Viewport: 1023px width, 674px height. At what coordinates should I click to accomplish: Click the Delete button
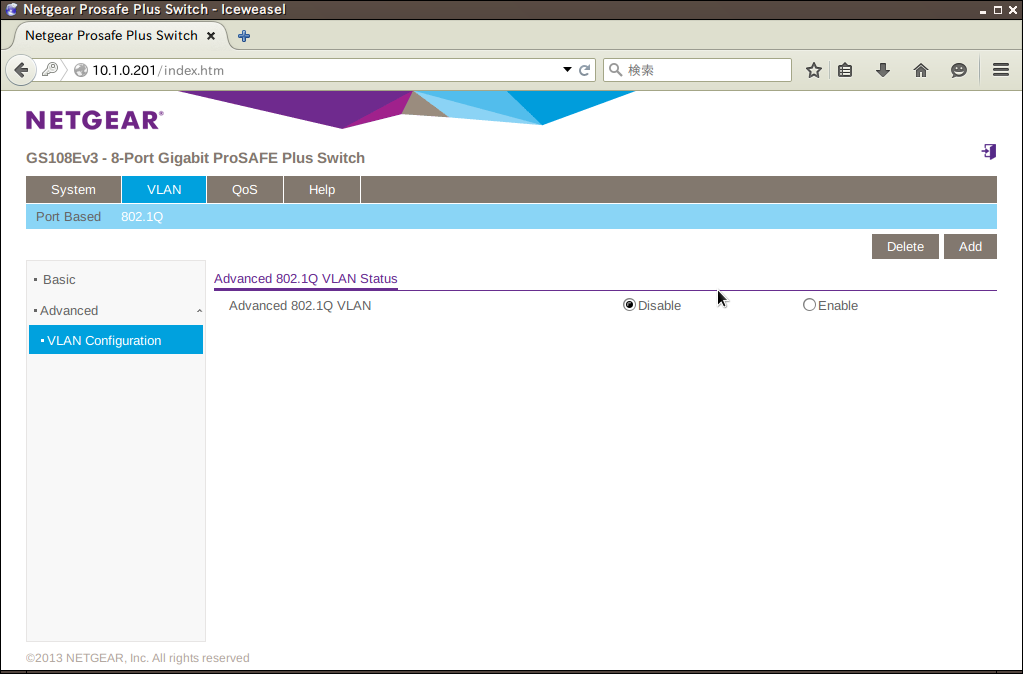click(905, 247)
